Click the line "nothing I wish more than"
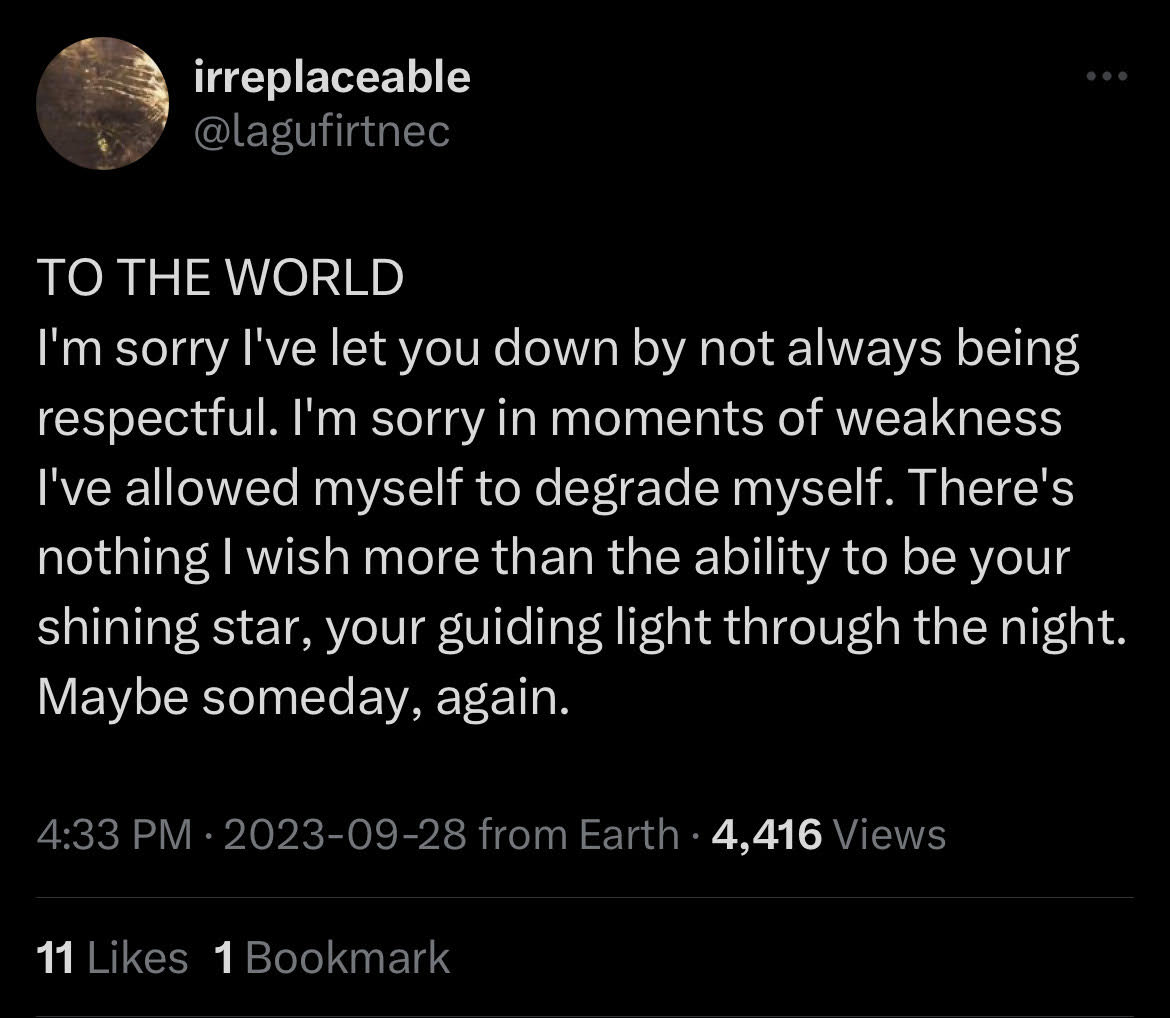The height and width of the screenshot is (1018, 1170). click(x=554, y=558)
